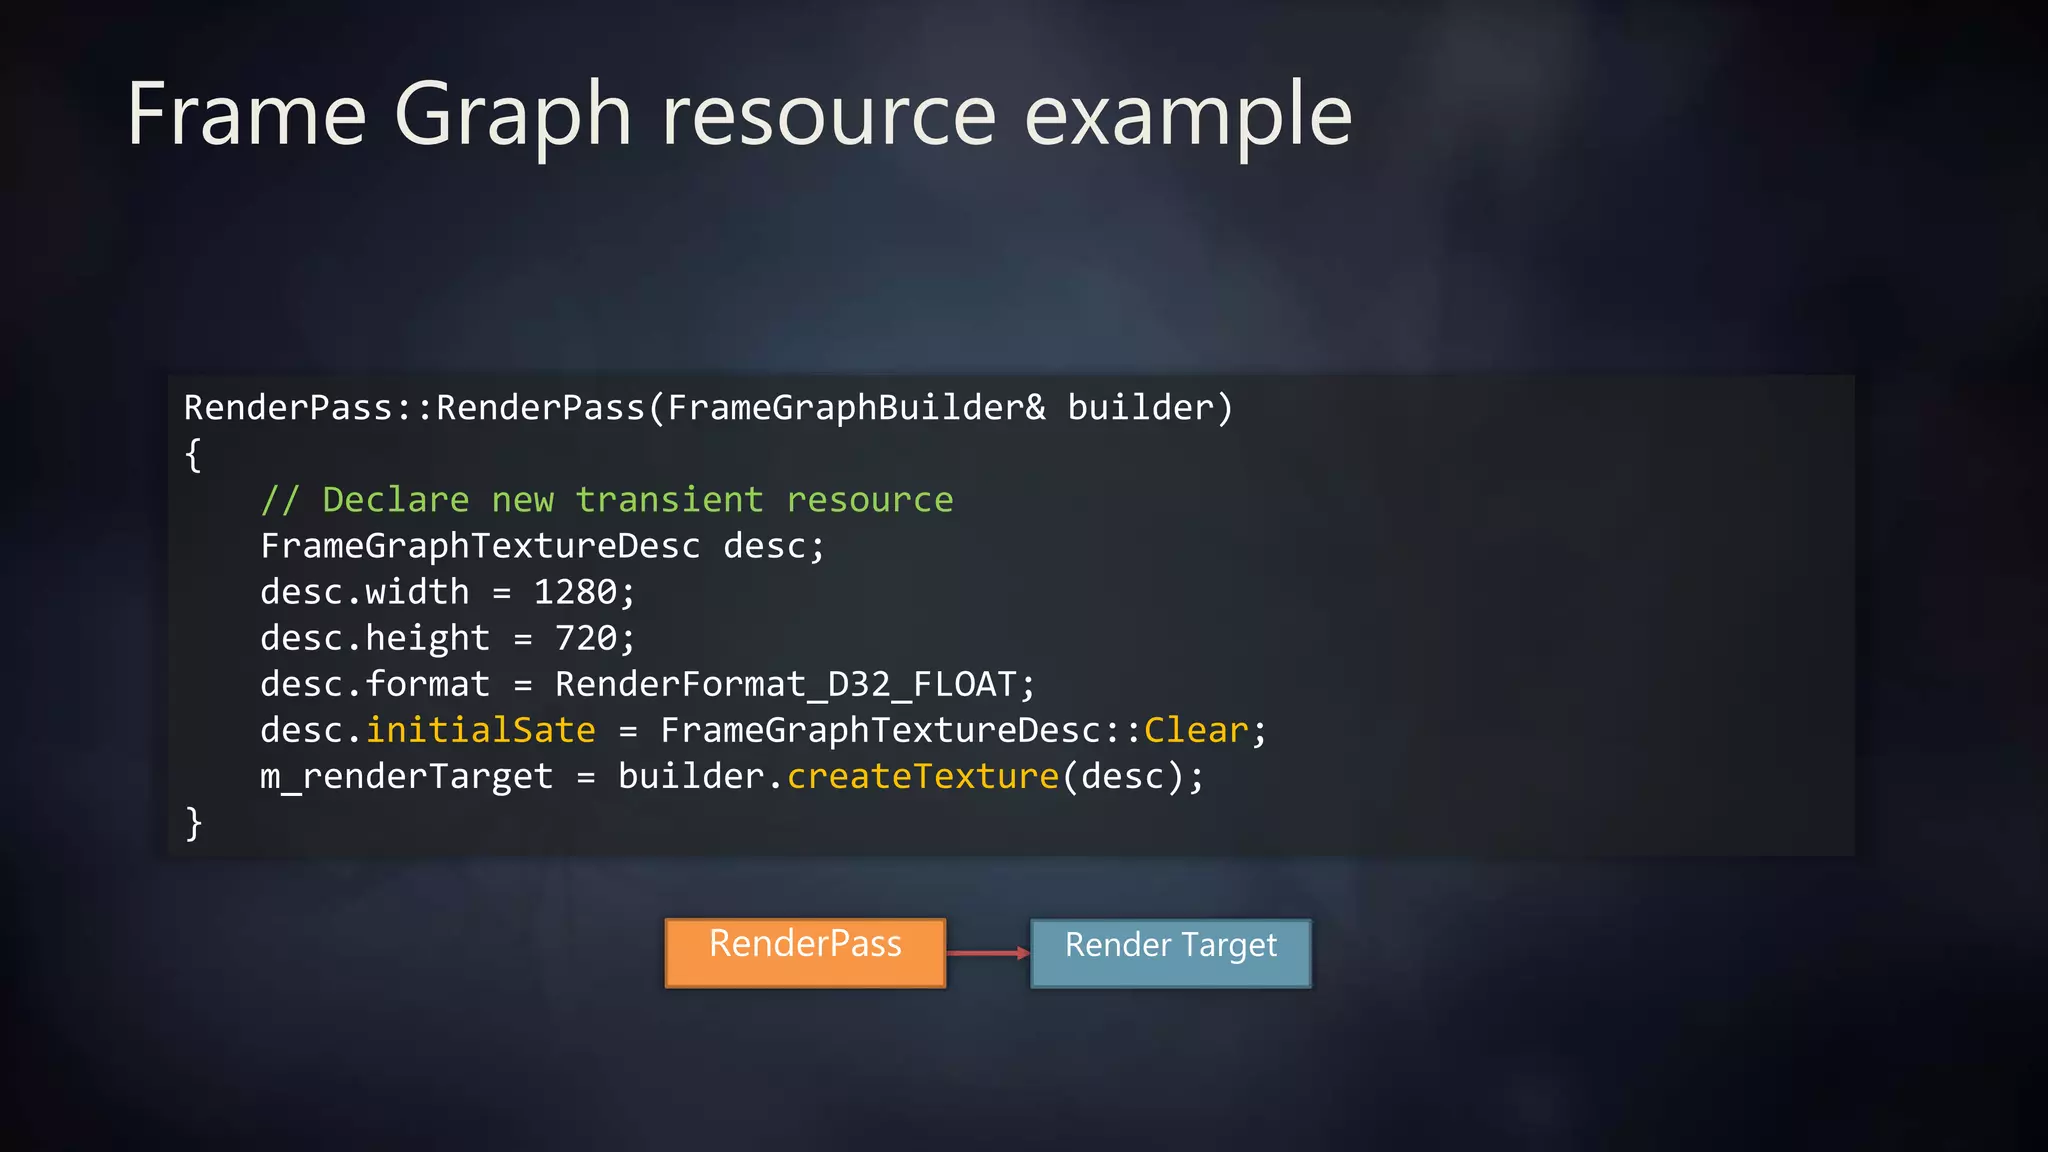Click the opening curly brace

[193, 455]
